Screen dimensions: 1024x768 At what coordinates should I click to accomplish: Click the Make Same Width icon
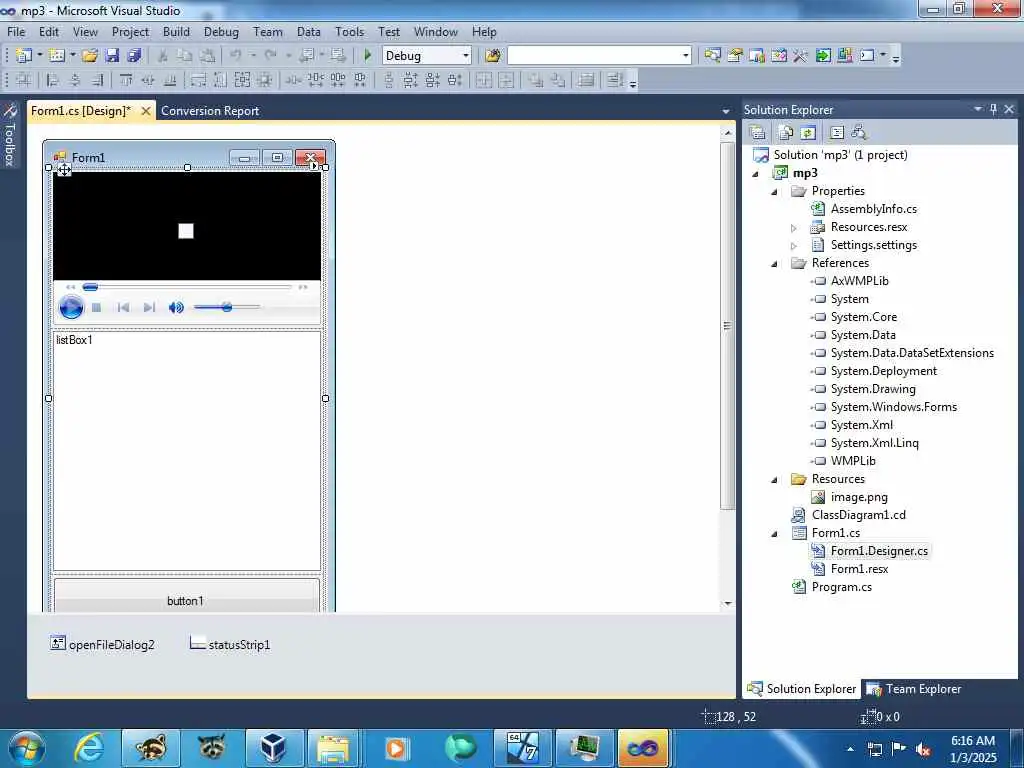[199, 80]
